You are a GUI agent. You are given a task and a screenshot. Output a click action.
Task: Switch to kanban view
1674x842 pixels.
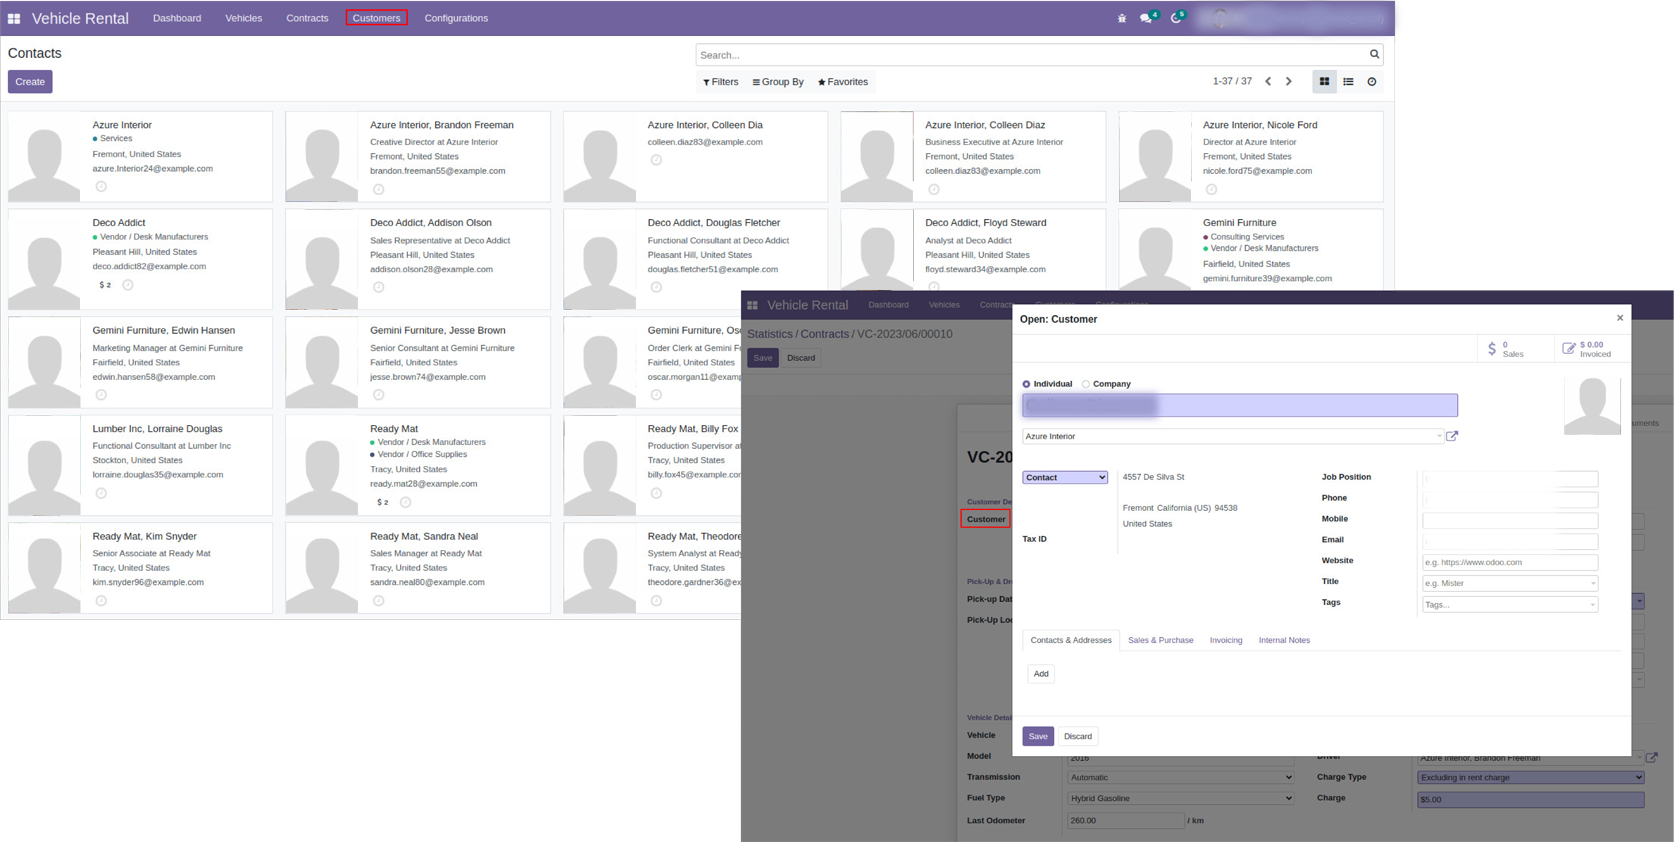(x=1324, y=82)
